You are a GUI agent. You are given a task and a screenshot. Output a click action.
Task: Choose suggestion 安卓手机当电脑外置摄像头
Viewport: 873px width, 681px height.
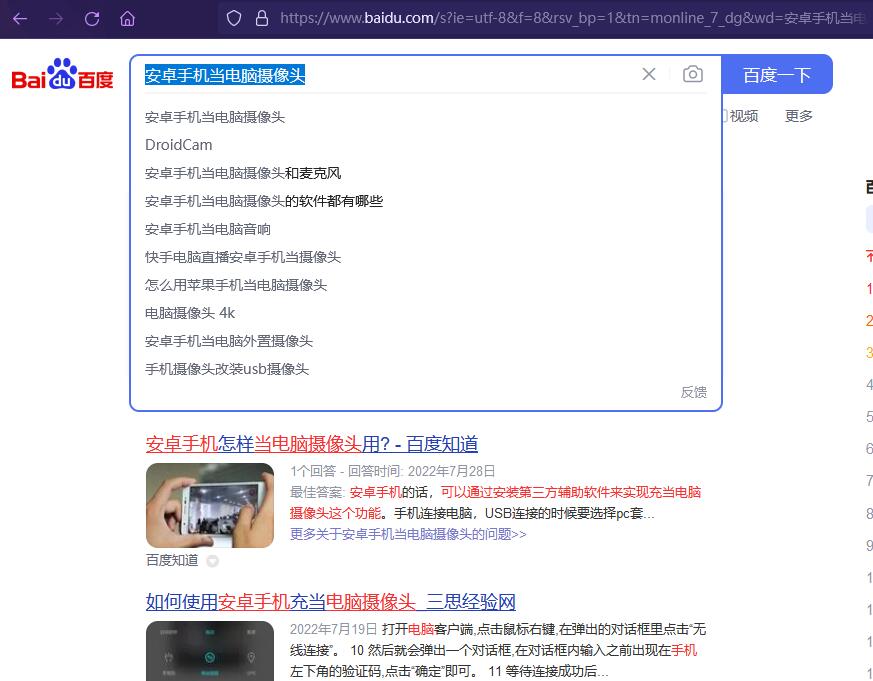pyautogui.click(x=229, y=341)
